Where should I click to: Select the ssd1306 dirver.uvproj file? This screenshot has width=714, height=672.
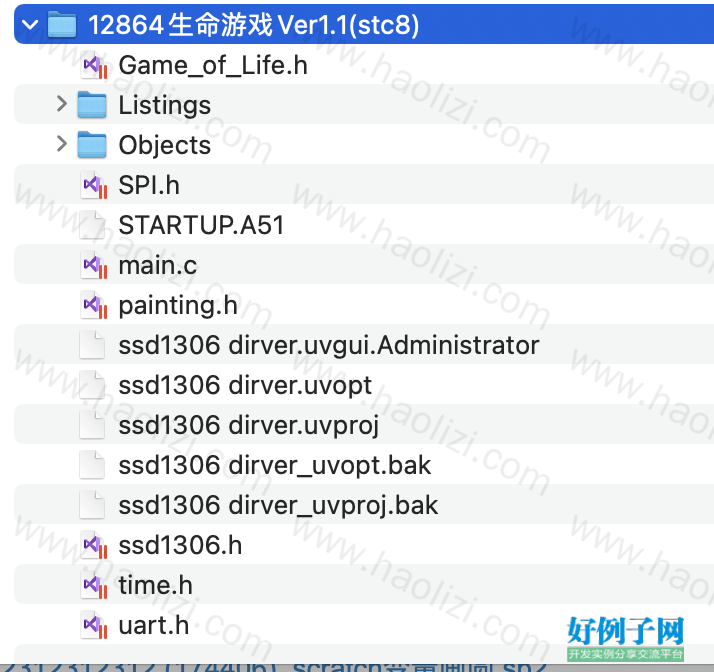364,425
